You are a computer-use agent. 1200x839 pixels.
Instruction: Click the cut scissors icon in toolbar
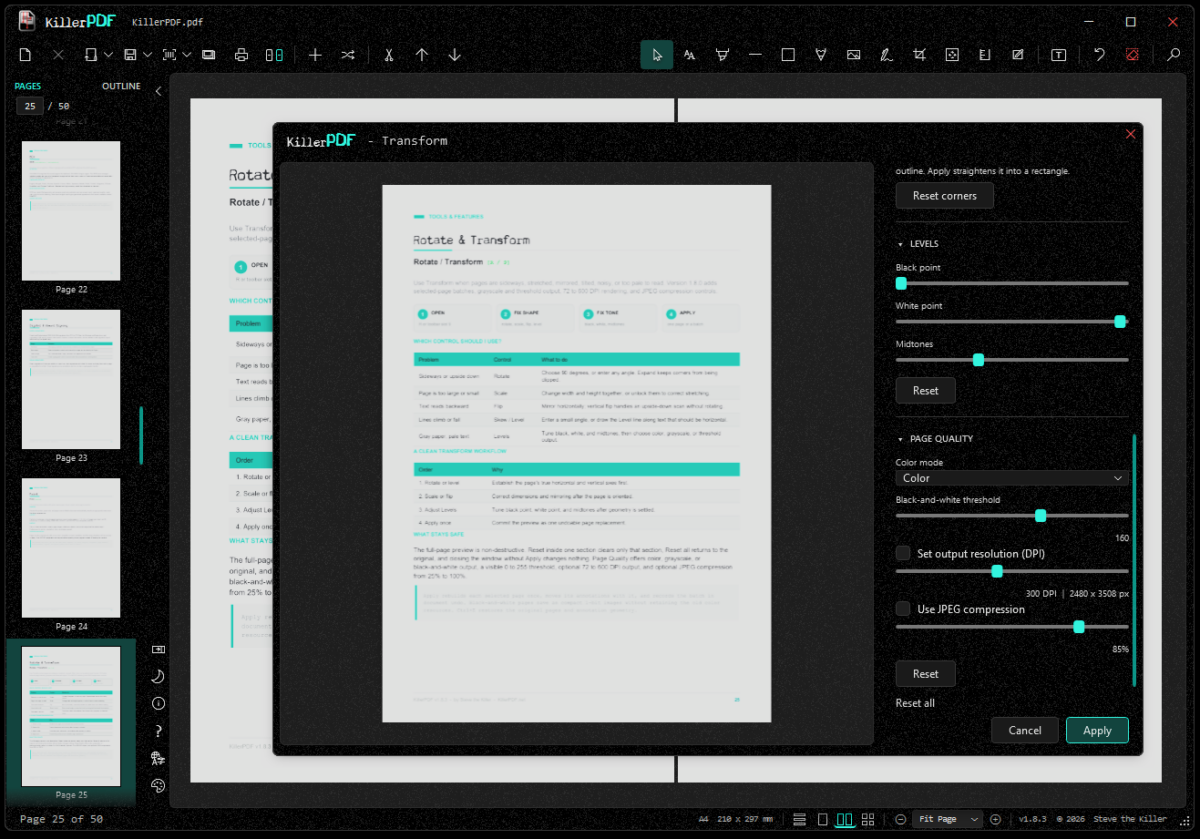[389, 55]
